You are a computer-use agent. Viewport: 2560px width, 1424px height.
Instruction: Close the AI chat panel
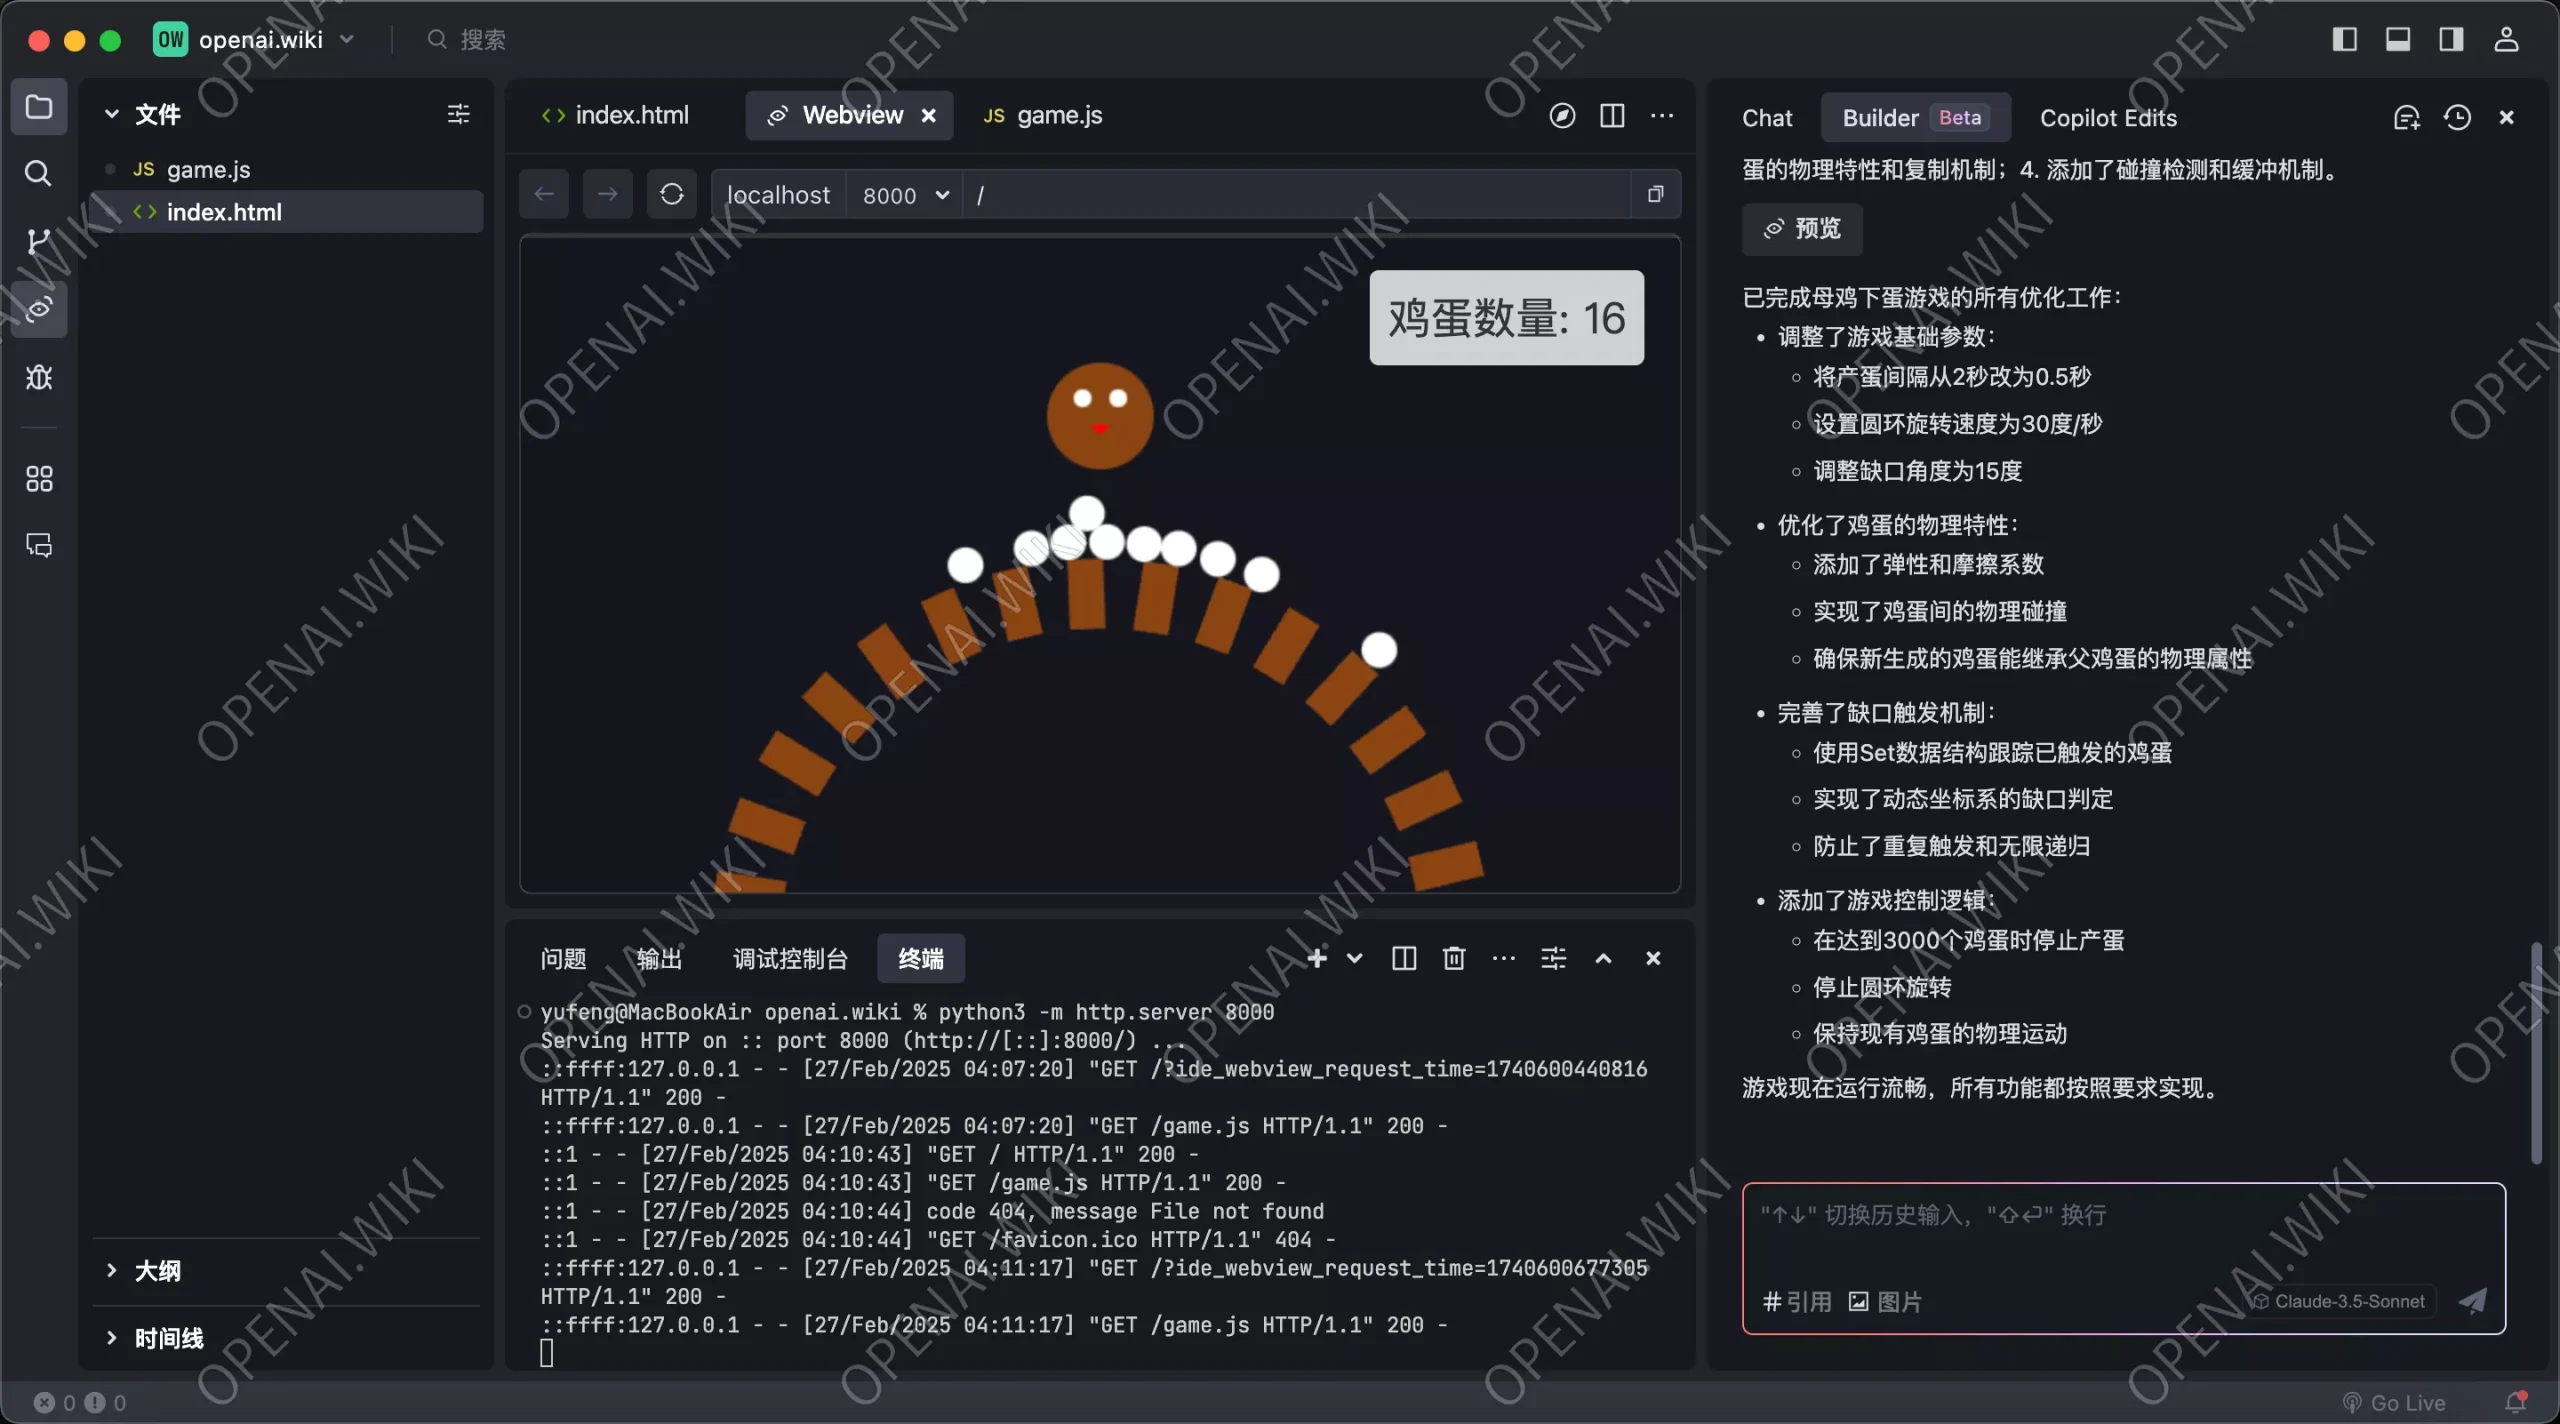pyautogui.click(x=2506, y=118)
